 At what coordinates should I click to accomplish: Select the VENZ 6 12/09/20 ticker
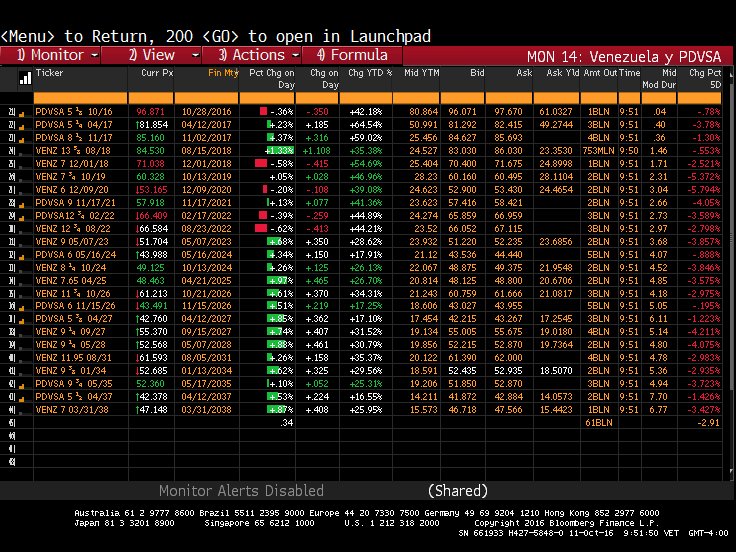72,190
